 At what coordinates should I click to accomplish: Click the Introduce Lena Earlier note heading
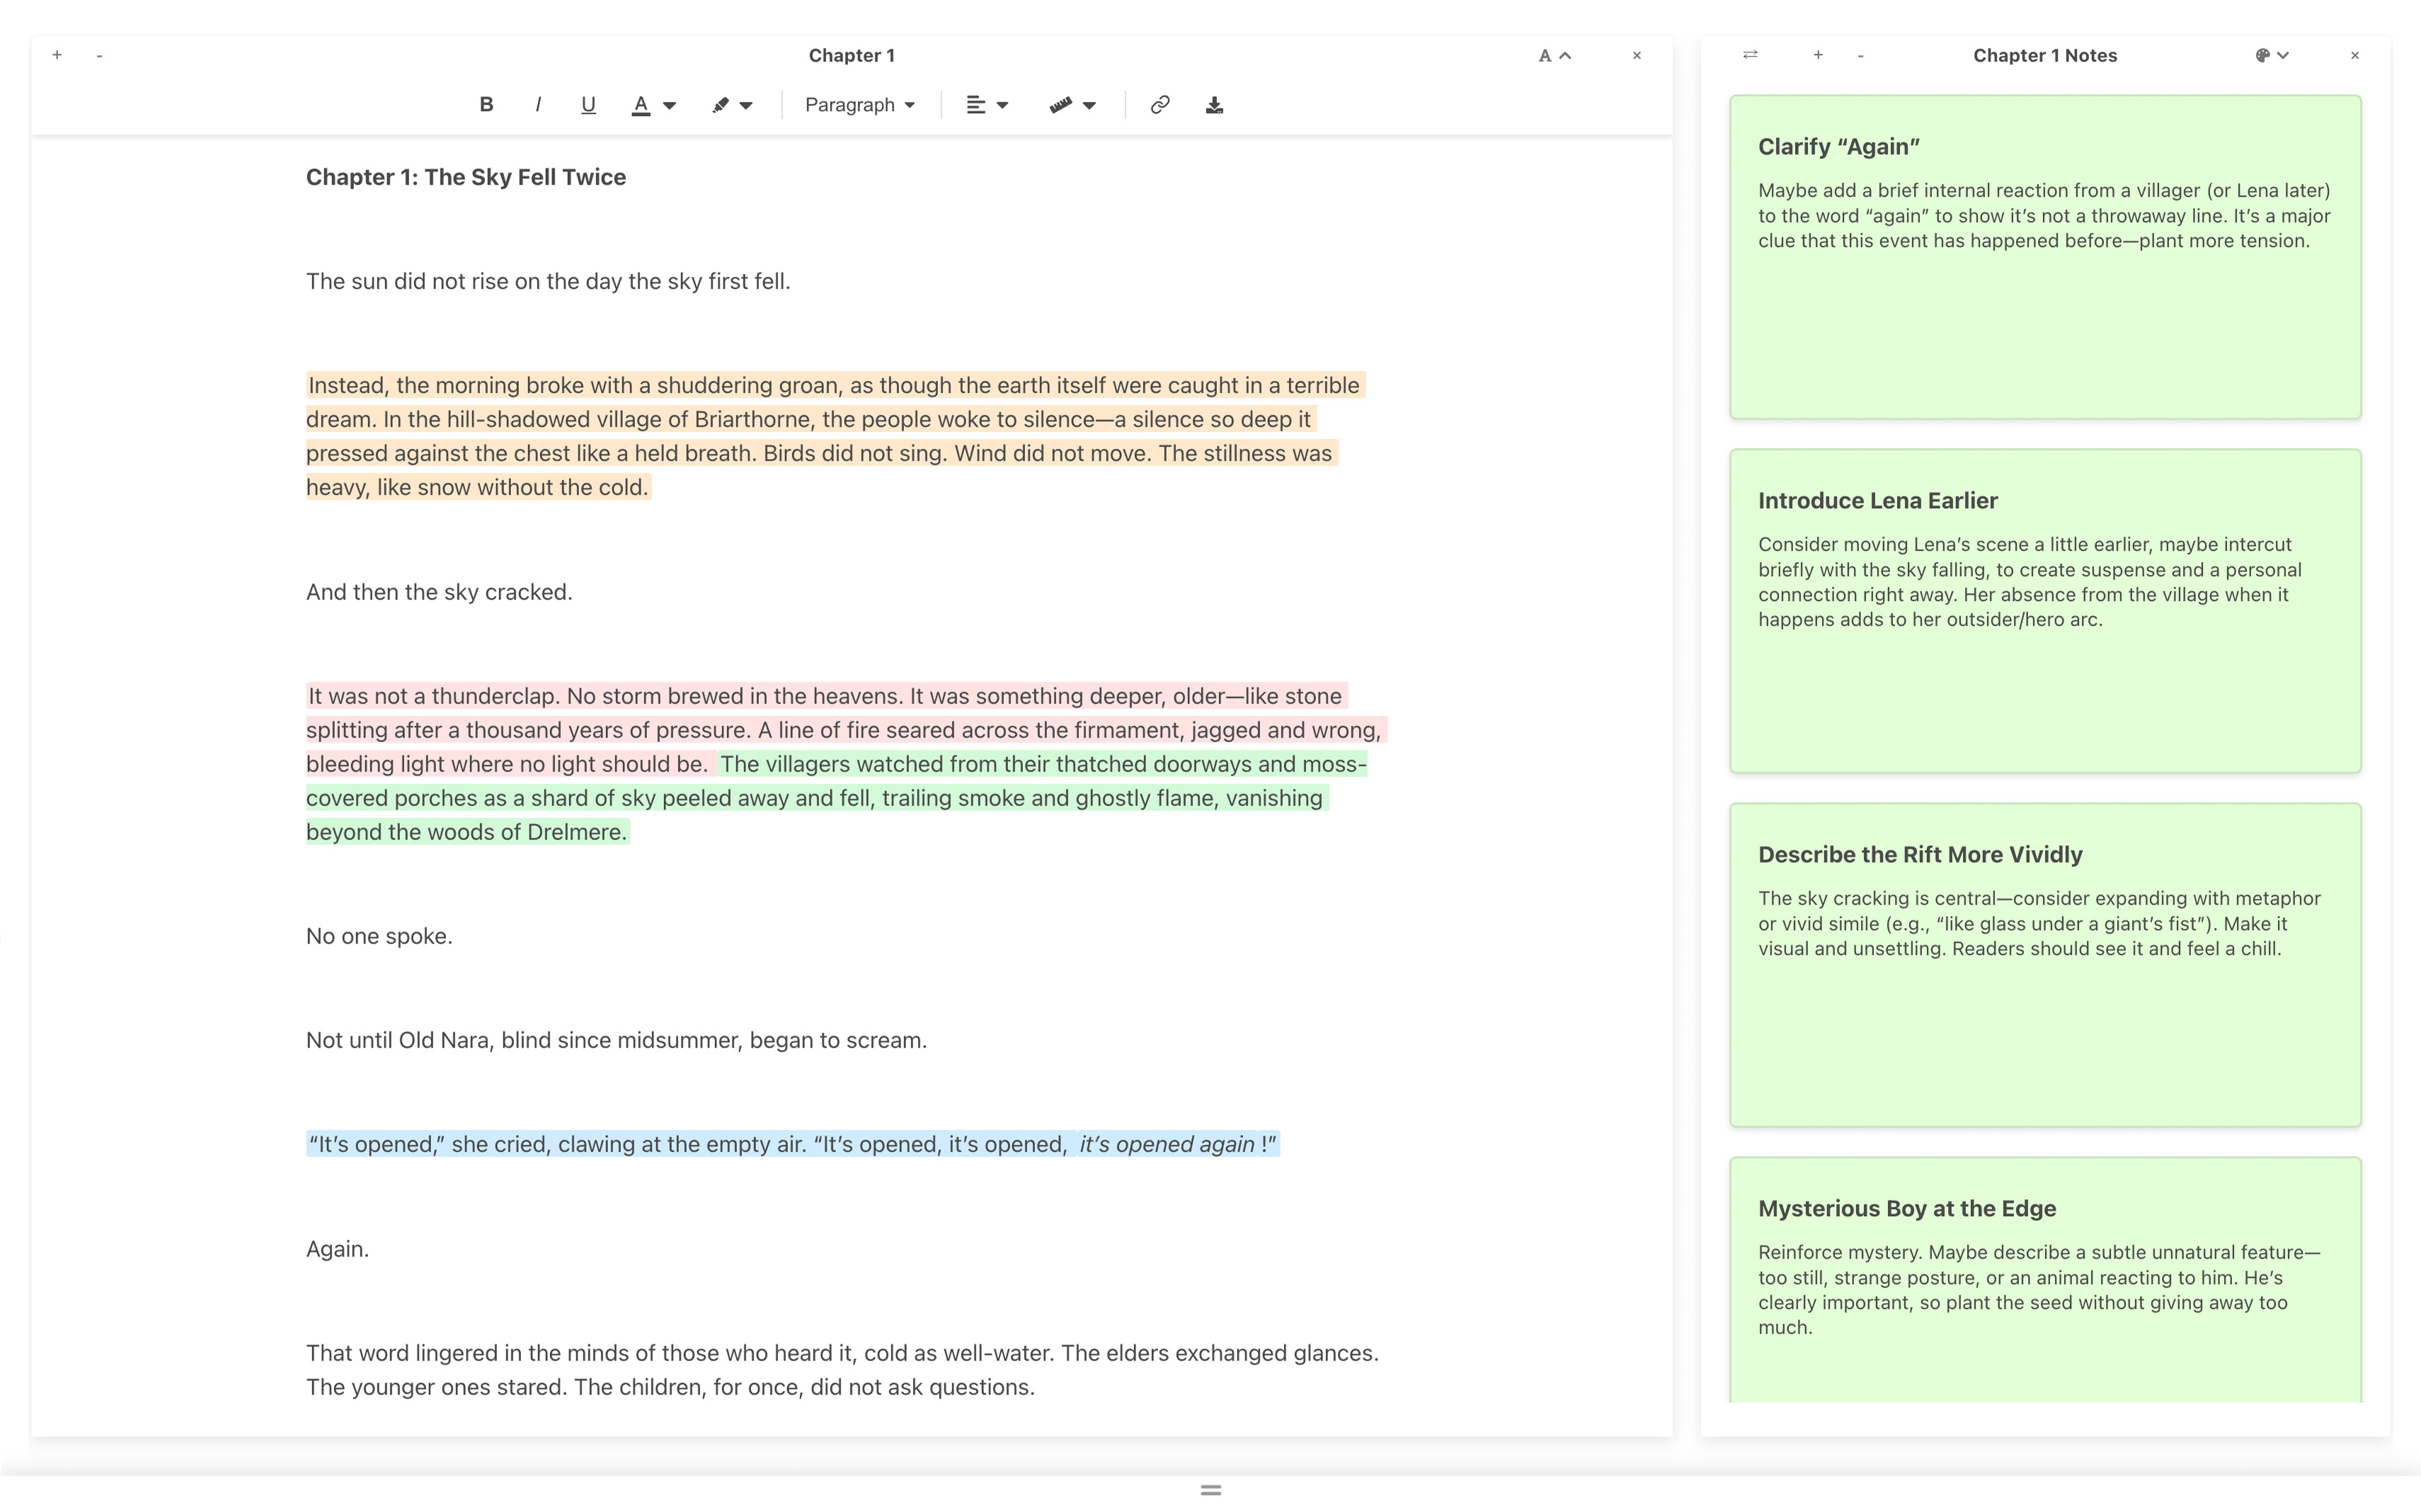point(1877,501)
